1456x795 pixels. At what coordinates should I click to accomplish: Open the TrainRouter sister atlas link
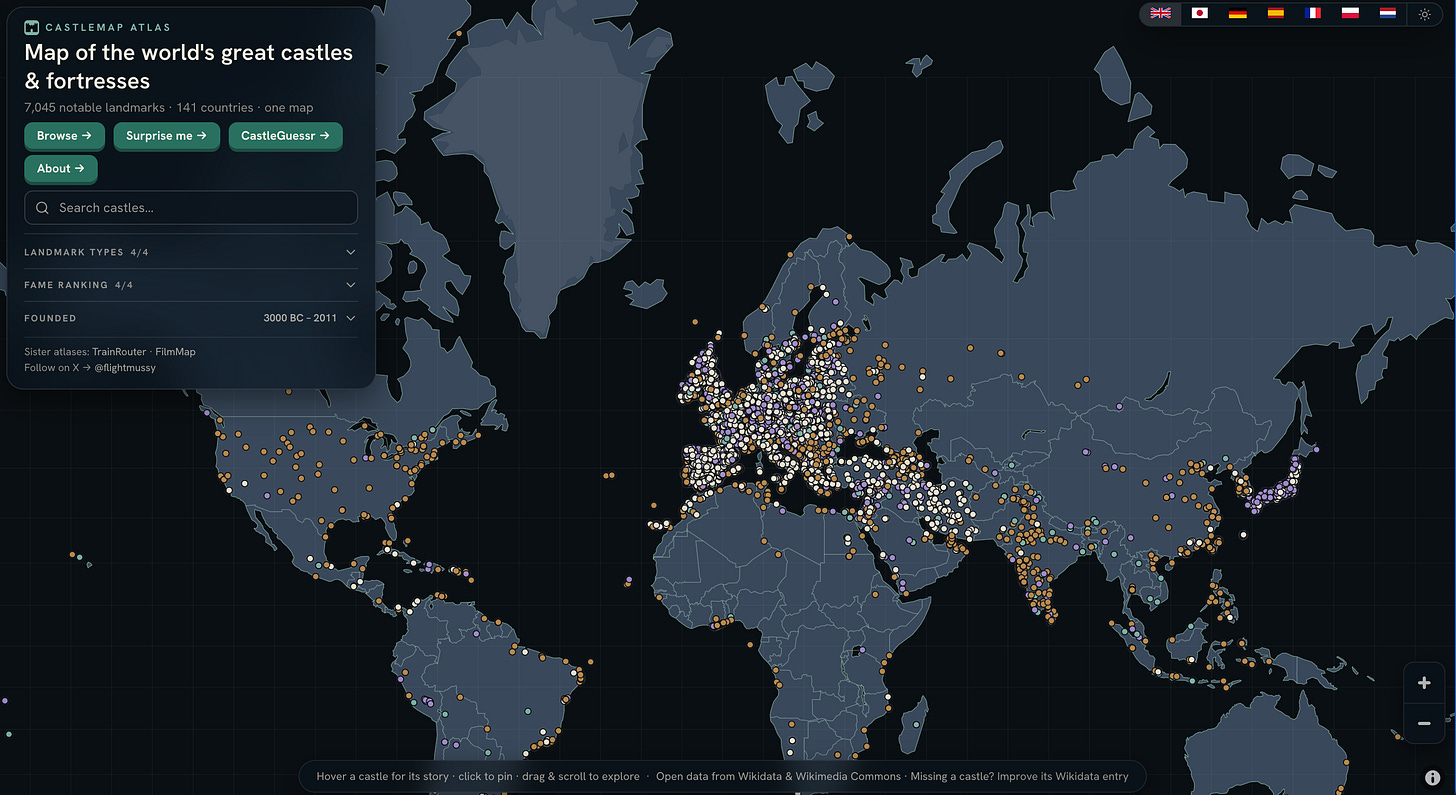[119, 352]
